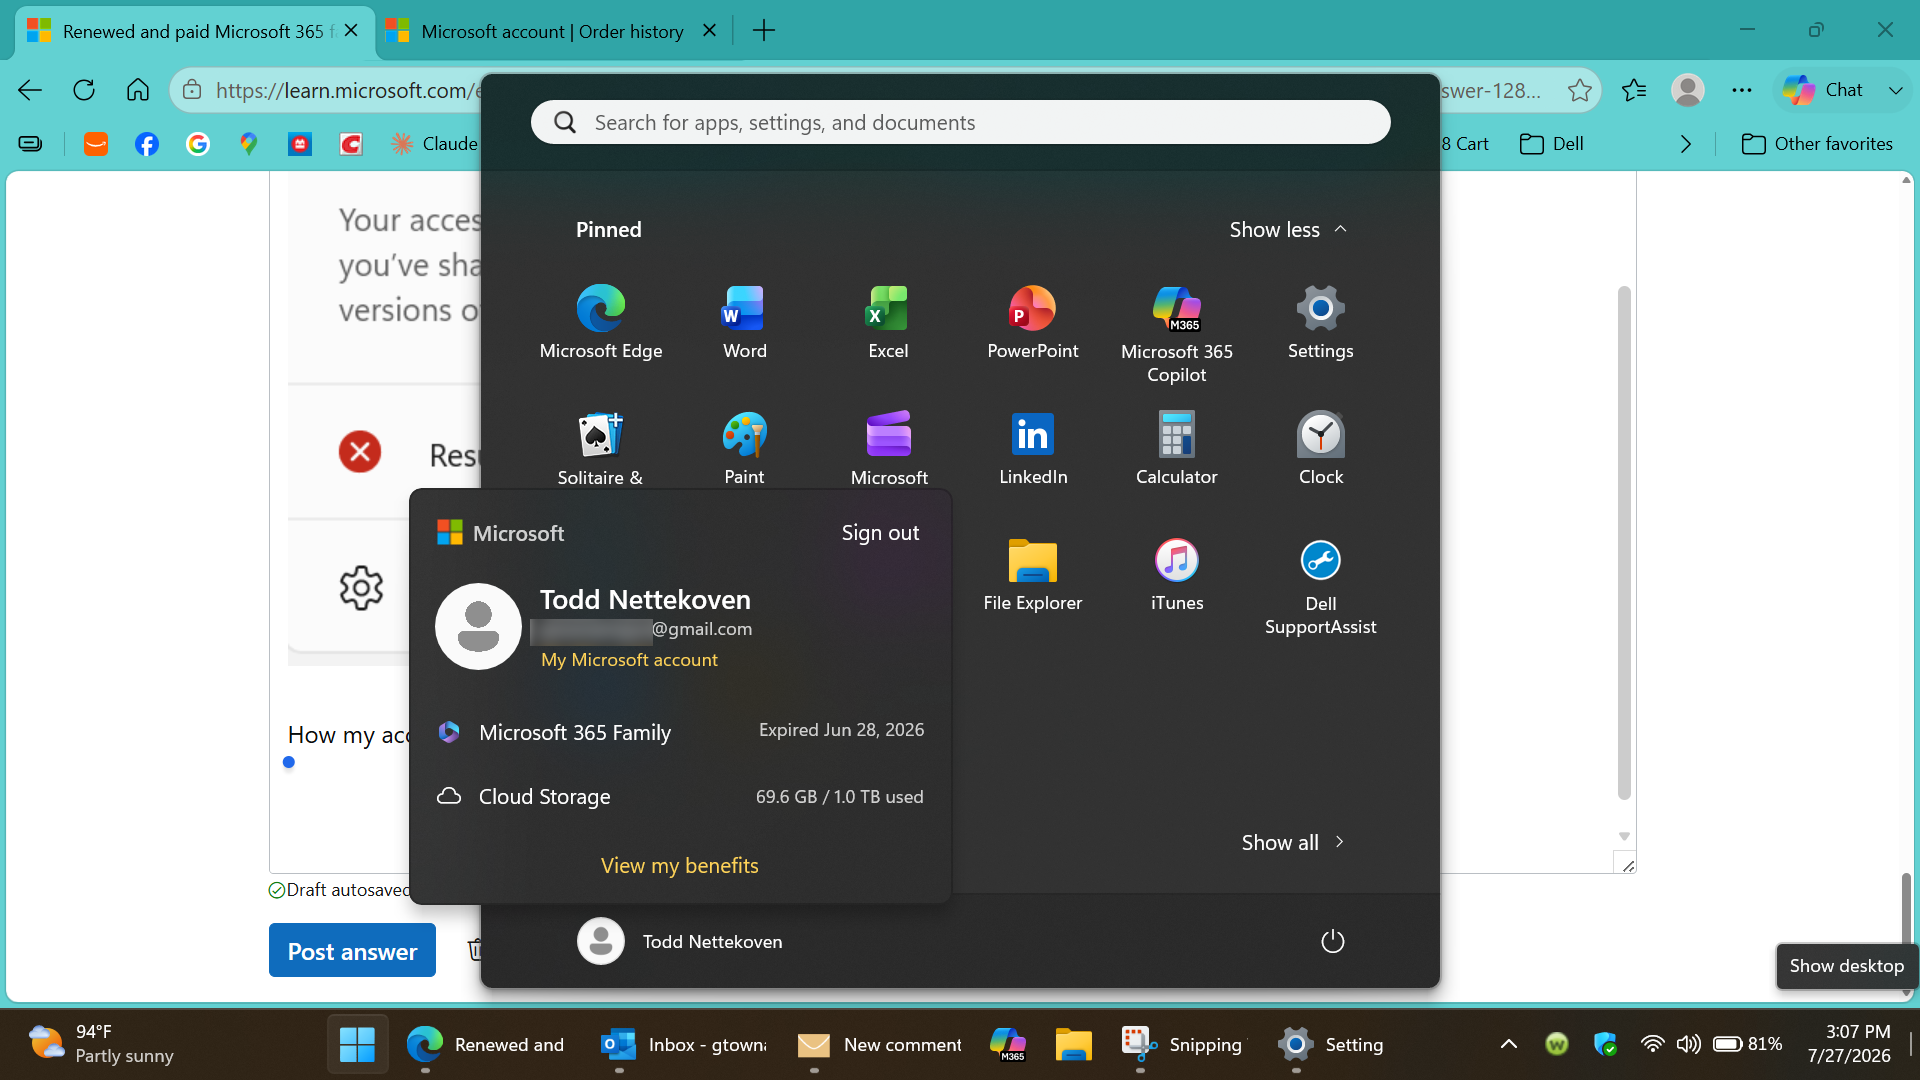This screenshot has height=1080, width=1920.
Task: Expand the Copilot Chat dropdown arrow
Action: pyautogui.click(x=1895, y=90)
